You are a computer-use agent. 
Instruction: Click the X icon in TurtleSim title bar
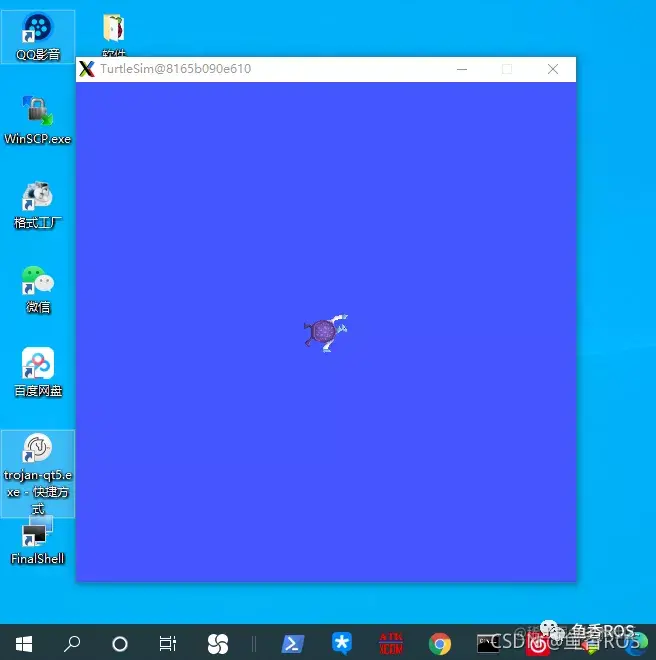point(87,69)
